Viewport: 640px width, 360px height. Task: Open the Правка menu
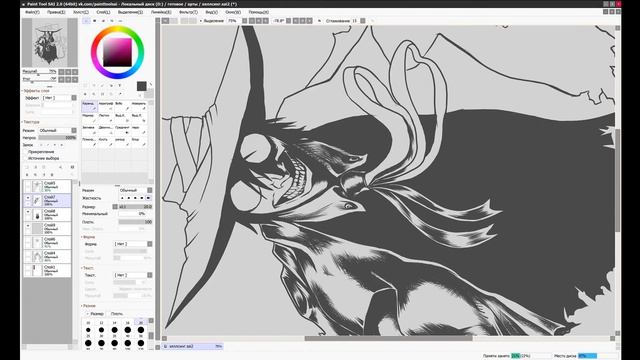pyautogui.click(x=56, y=12)
